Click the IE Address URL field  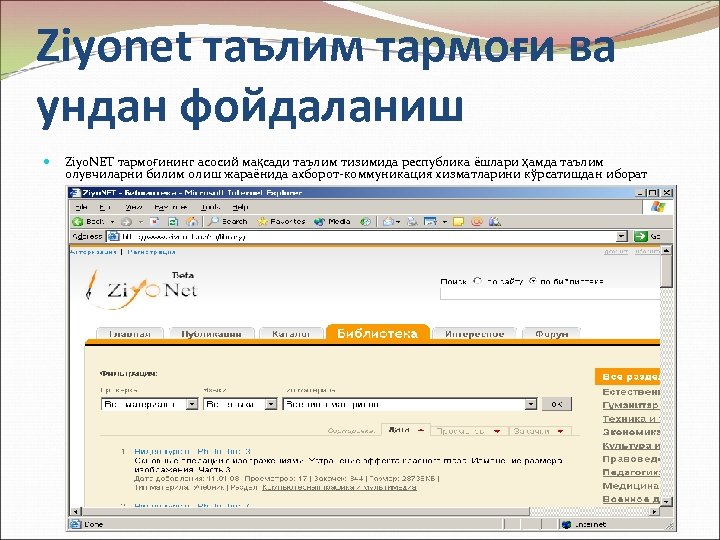click(368, 236)
